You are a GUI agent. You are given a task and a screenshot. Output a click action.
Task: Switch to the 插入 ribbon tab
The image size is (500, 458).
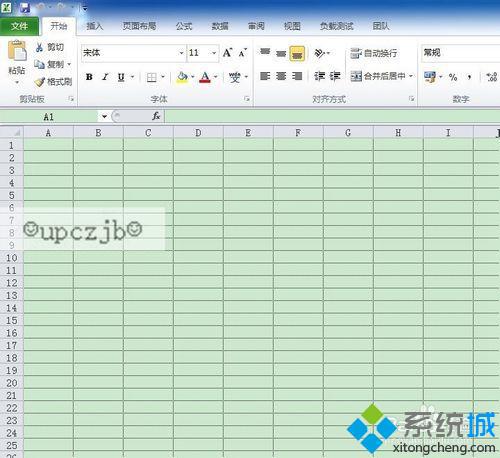point(95,26)
